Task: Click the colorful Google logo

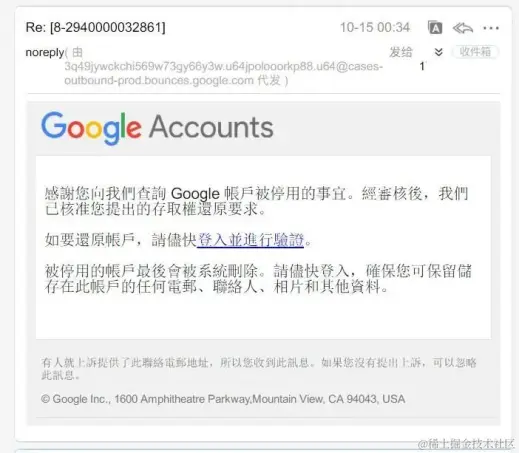Action: pyautogui.click(x=91, y=128)
